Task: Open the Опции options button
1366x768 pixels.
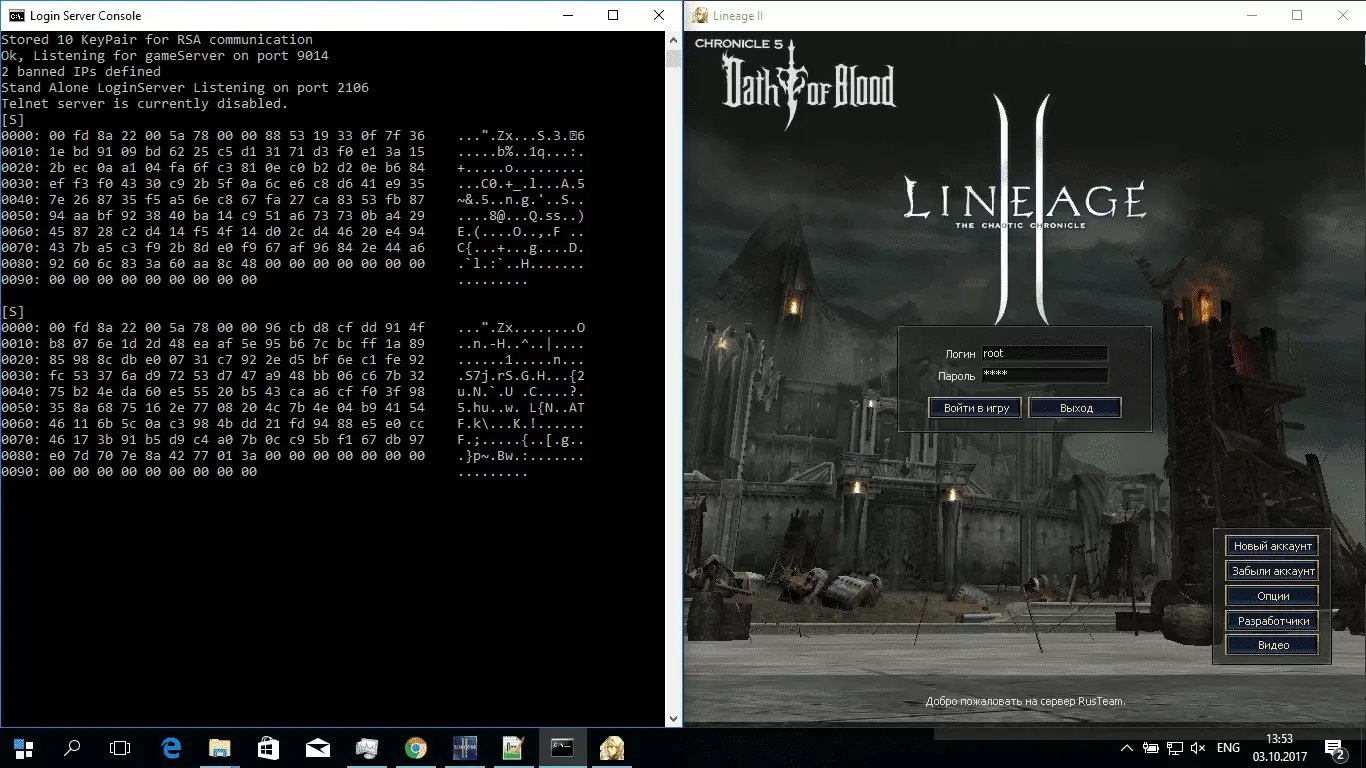Action: pos(1272,596)
